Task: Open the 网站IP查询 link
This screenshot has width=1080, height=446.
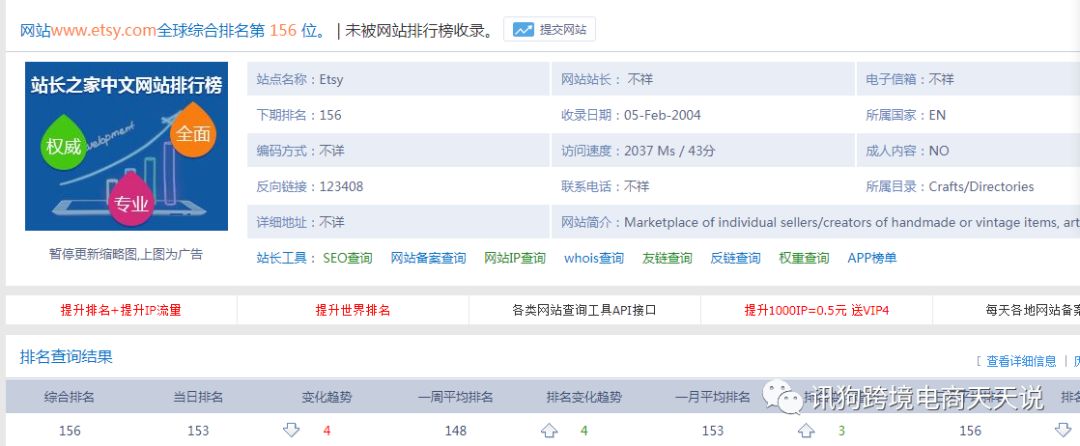Action: point(515,258)
